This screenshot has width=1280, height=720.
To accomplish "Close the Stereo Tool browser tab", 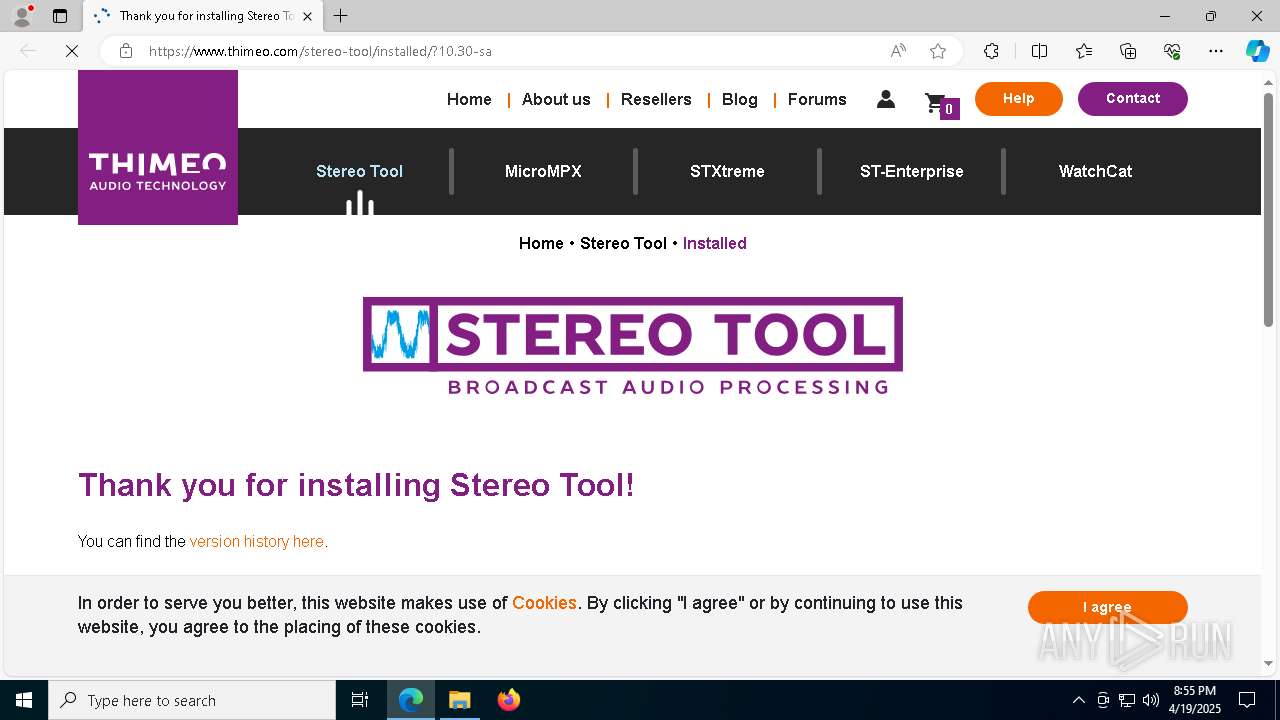I will [x=308, y=16].
